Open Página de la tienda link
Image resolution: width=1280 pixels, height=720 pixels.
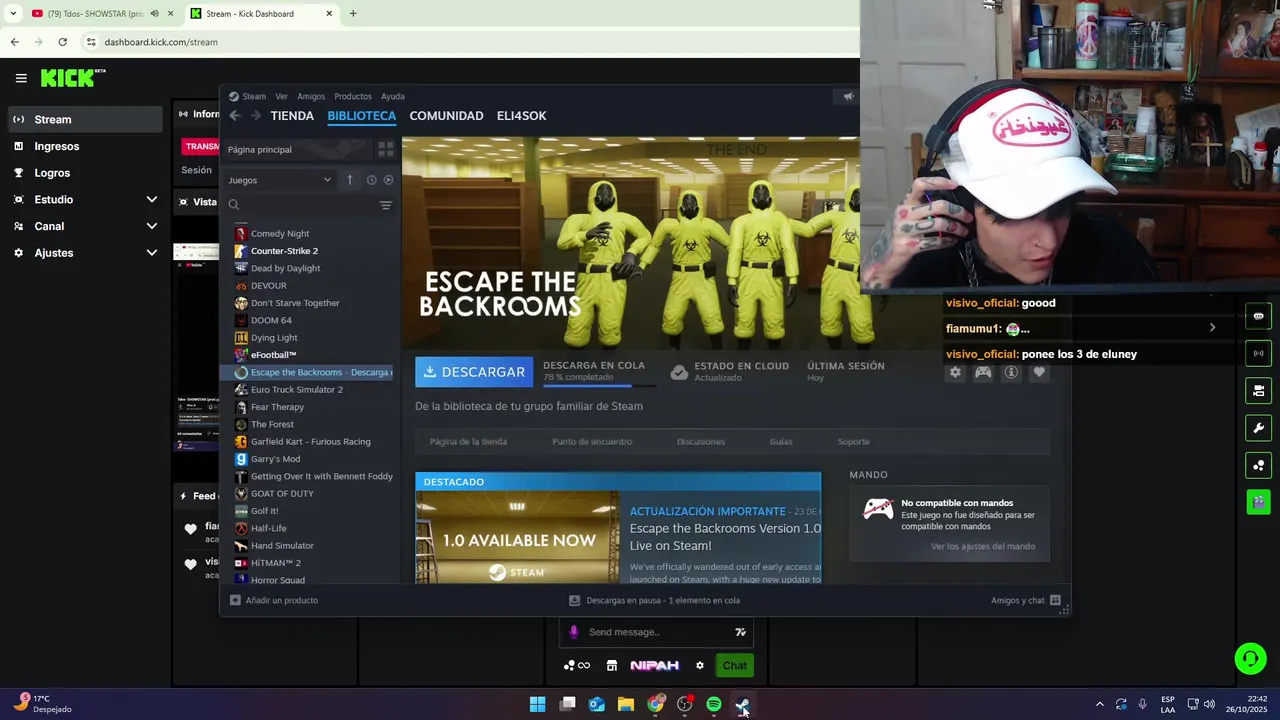point(468,441)
